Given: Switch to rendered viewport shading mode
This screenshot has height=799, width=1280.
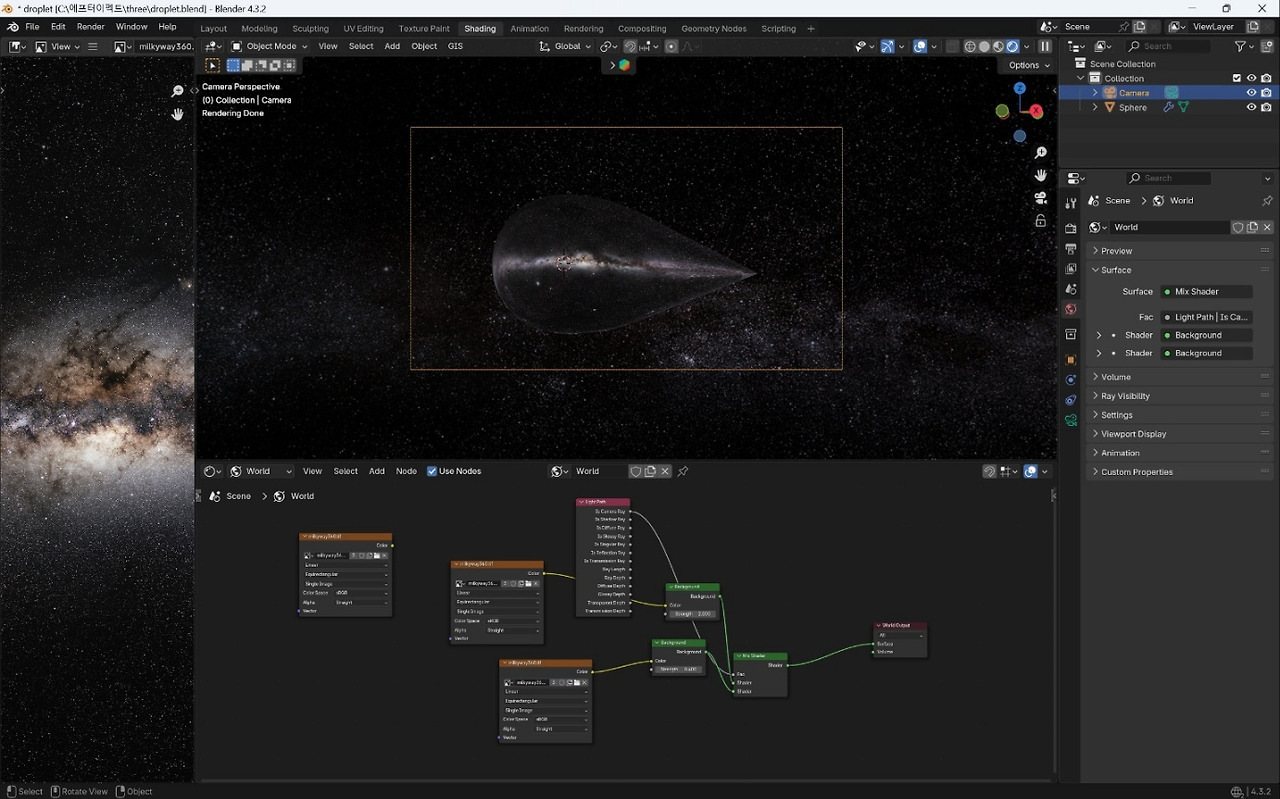Looking at the screenshot, I should (1012, 46).
